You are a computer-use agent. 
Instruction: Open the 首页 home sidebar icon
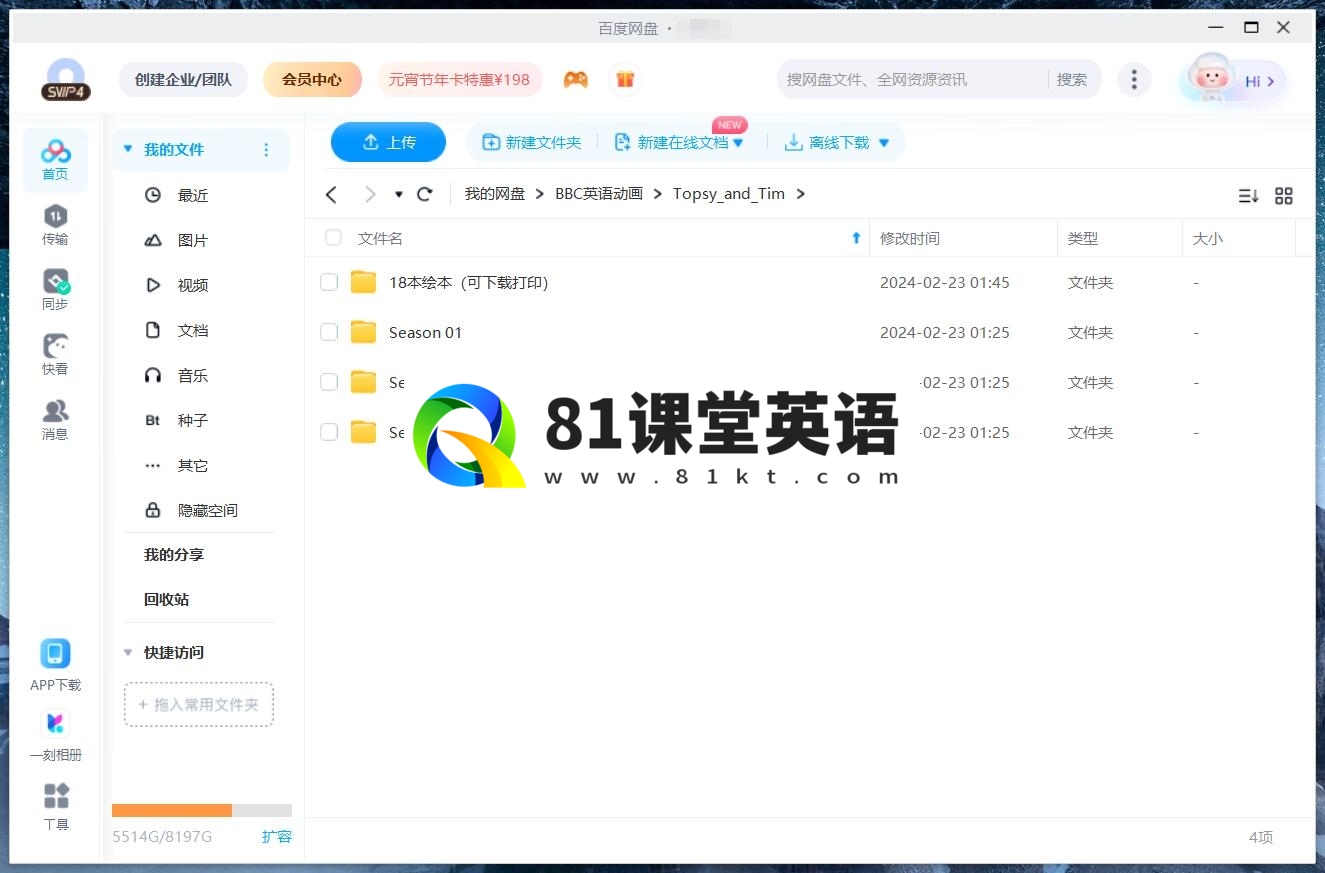pos(55,160)
